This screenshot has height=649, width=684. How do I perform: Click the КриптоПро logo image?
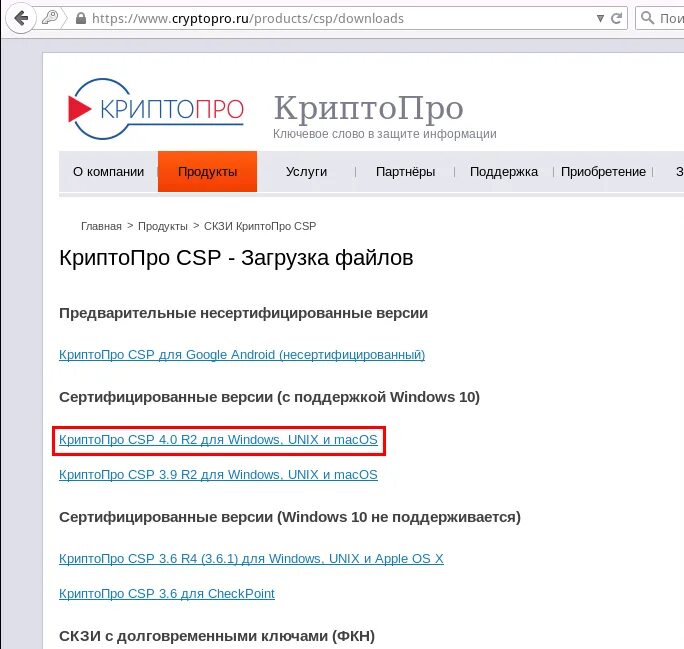[x=156, y=109]
